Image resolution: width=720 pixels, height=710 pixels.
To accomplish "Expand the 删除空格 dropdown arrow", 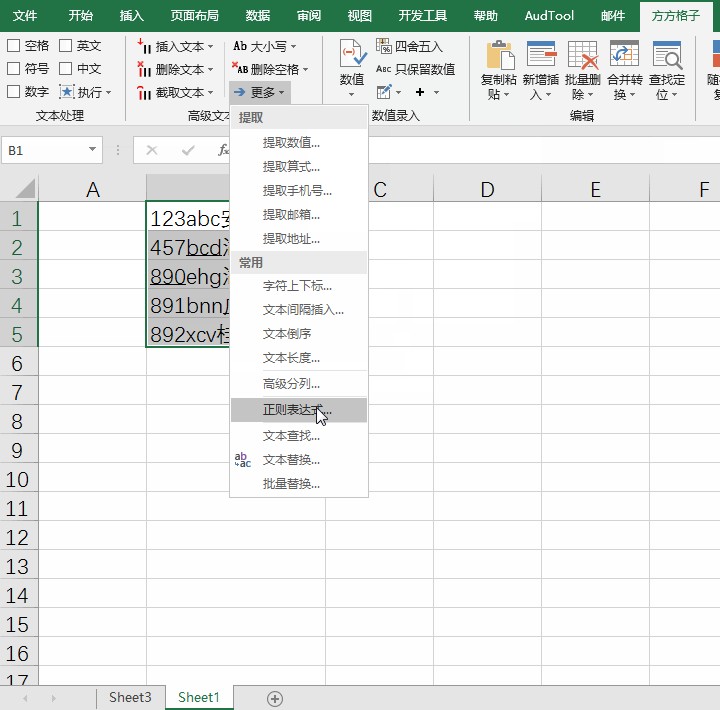I will click(305, 70).
